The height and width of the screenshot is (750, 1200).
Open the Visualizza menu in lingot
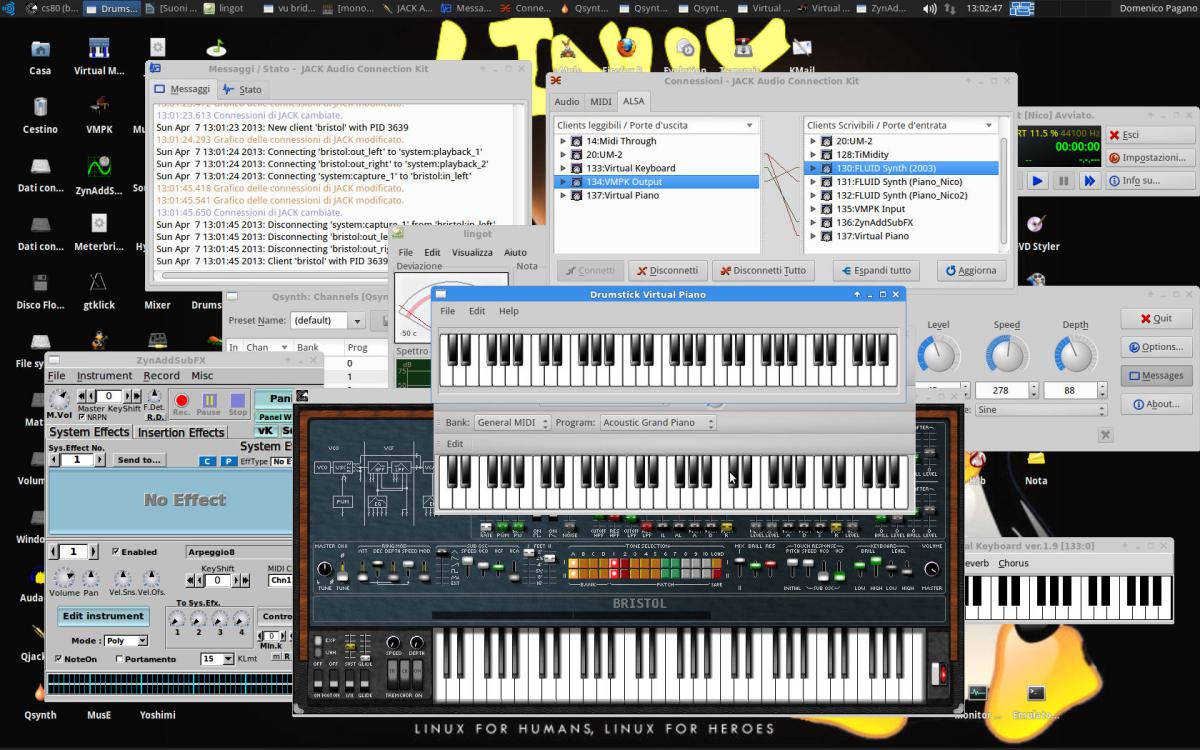tap(472, 252)
